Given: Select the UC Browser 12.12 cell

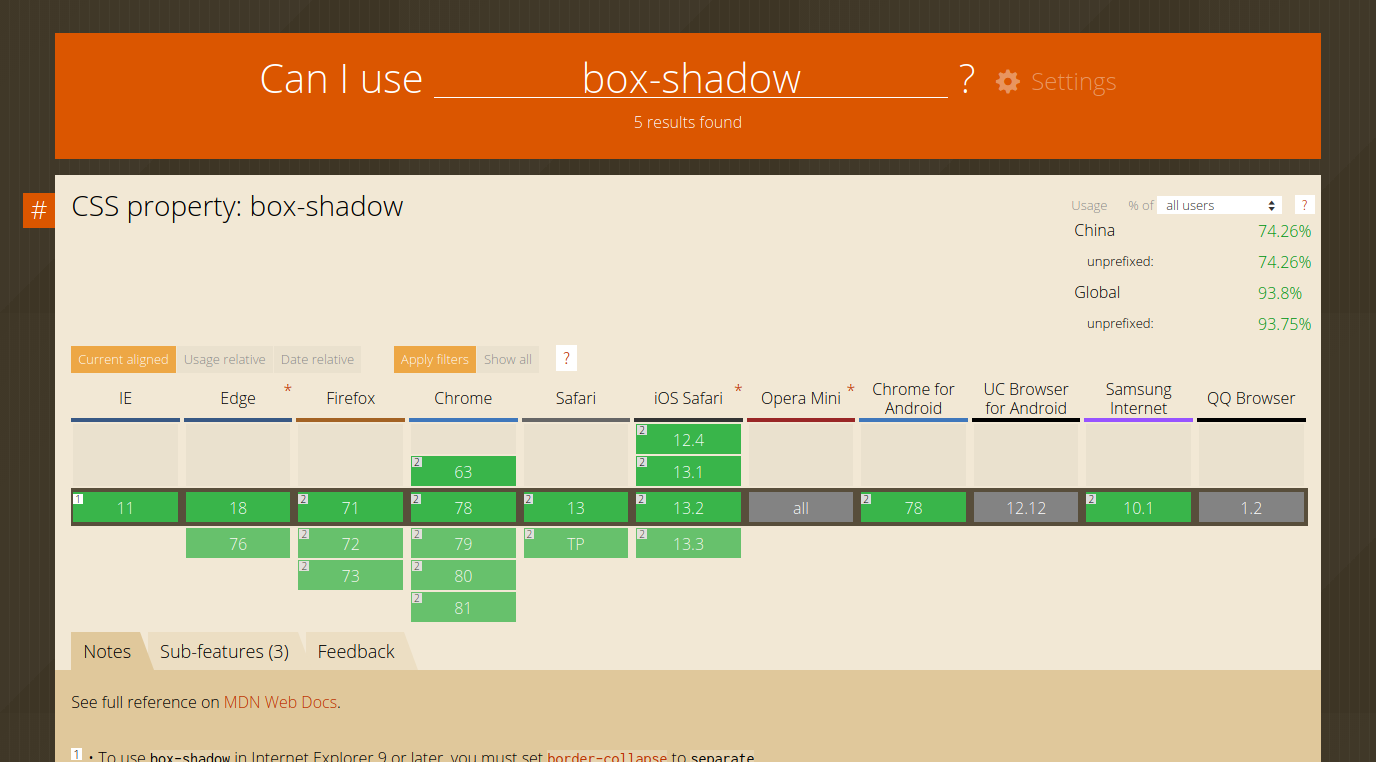Looking at the screenshot, I should coord(1026,507).
